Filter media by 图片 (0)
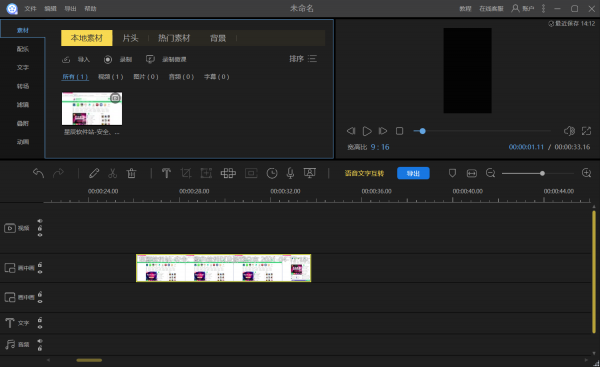This screenshot has width=600, height=367. click(146, 77)
